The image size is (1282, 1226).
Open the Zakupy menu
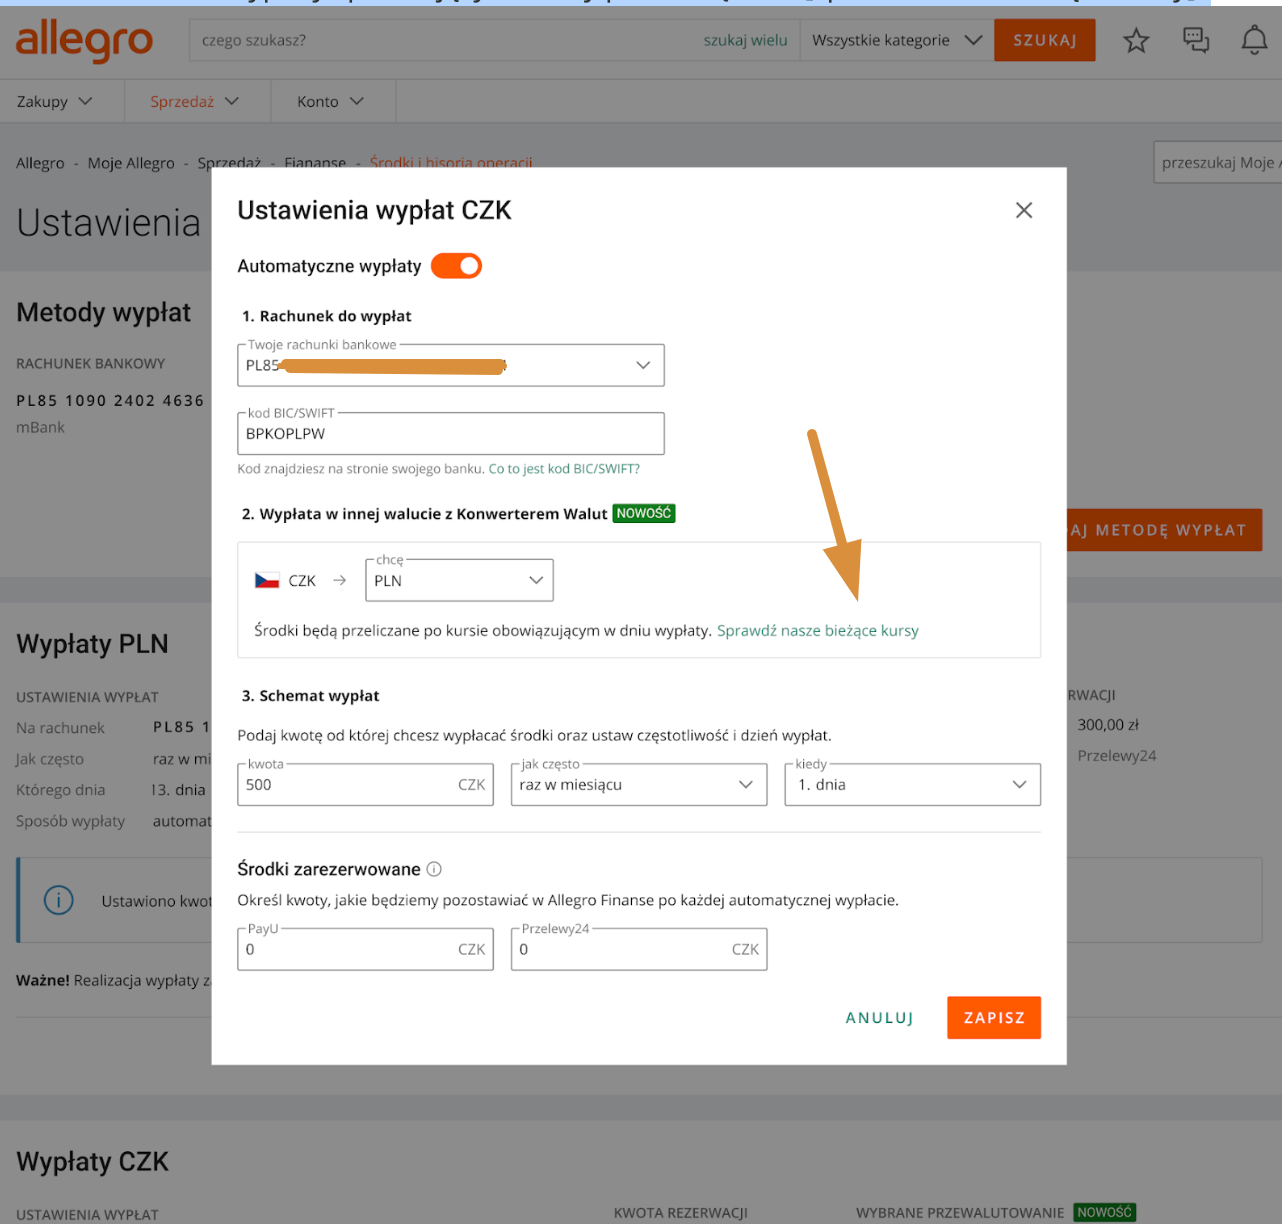55,102
